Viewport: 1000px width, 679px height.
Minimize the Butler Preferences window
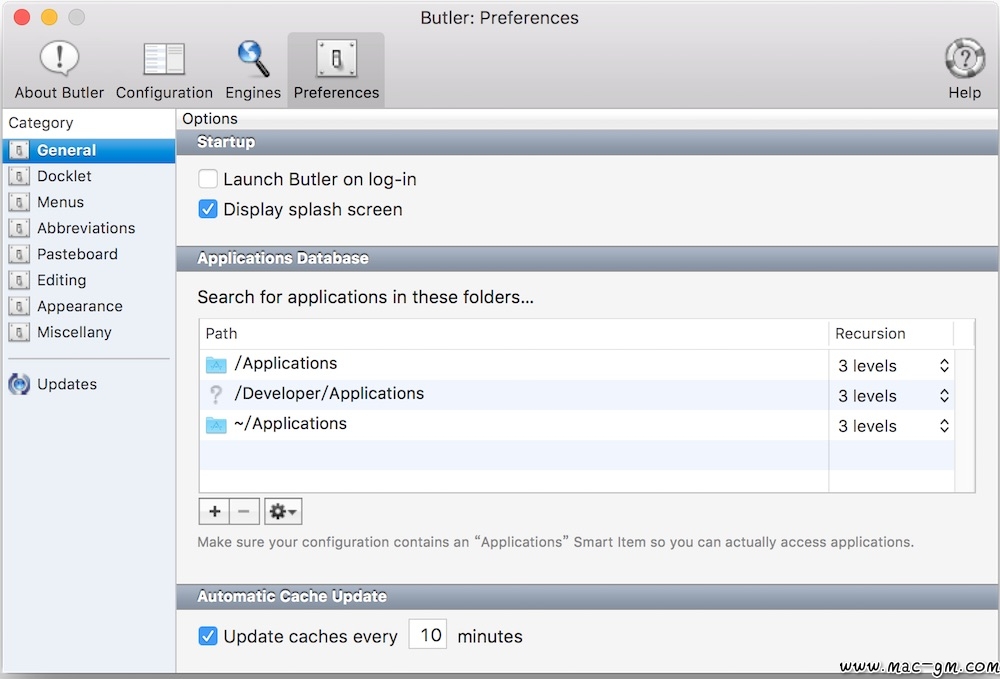49,17
